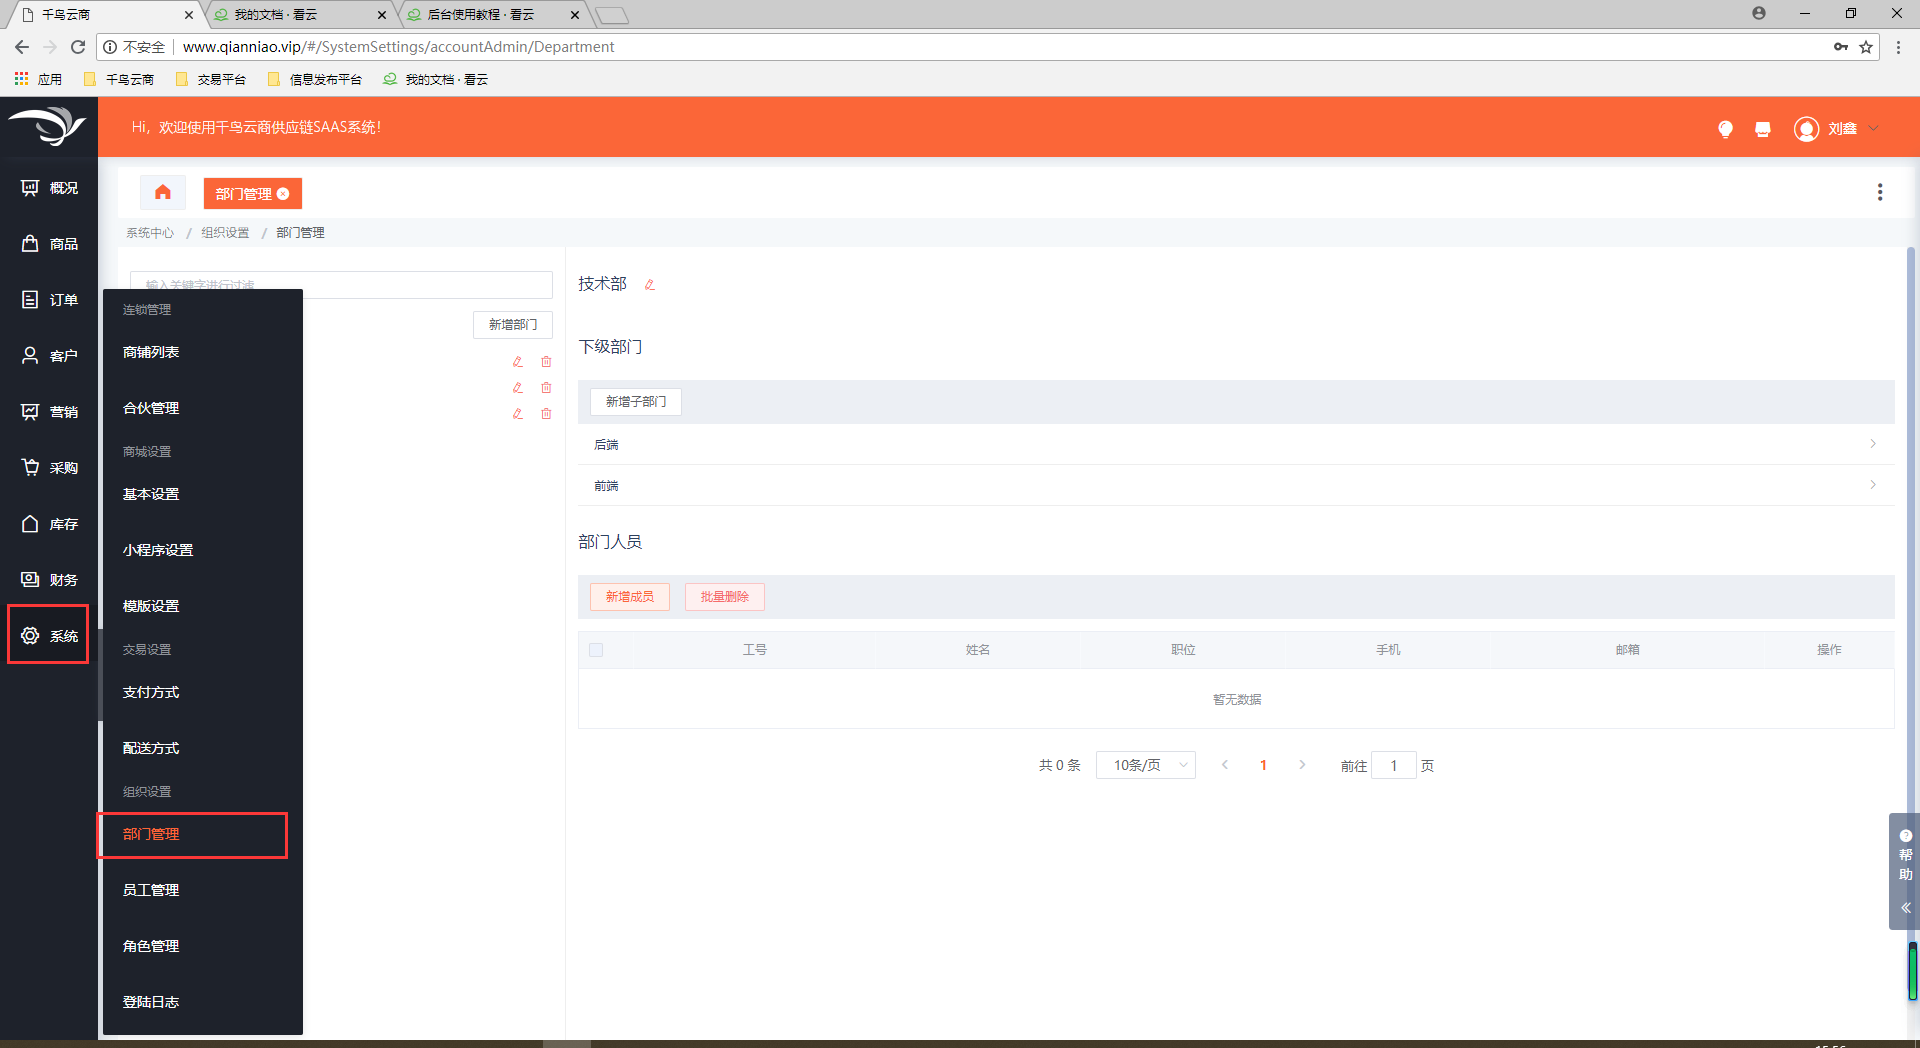Open the 商品 products section
The height and width of the screenshot is (1048, 1920).
49,244
